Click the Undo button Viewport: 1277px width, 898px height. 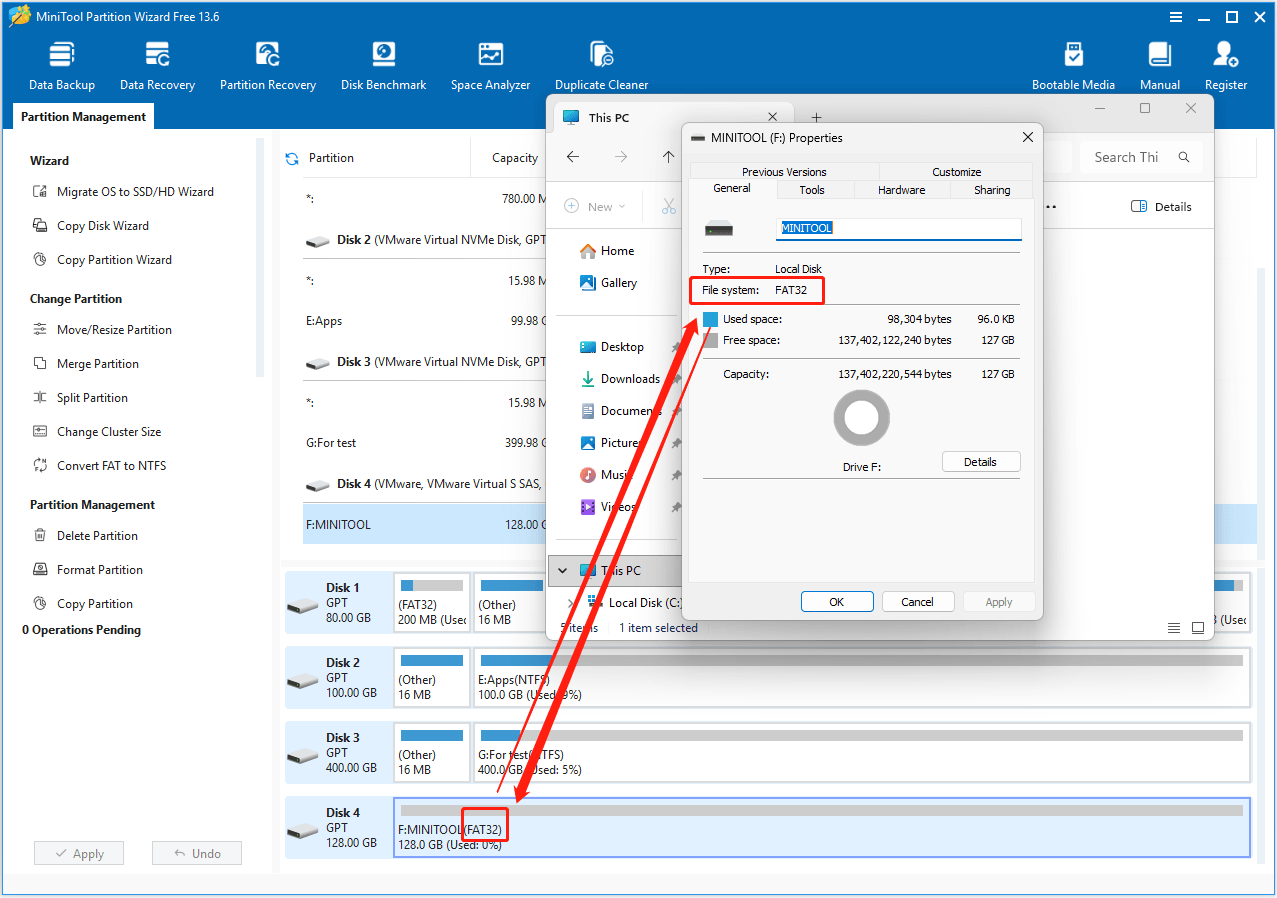[197, 854]
